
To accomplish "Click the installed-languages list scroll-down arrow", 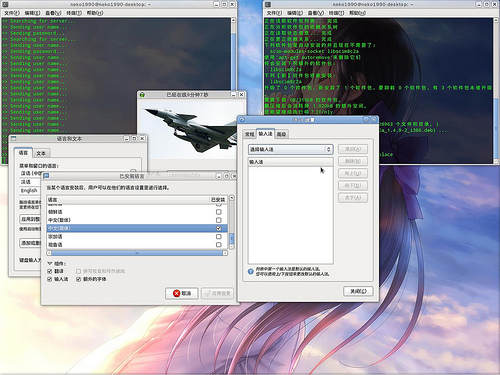I will [232, 247].
